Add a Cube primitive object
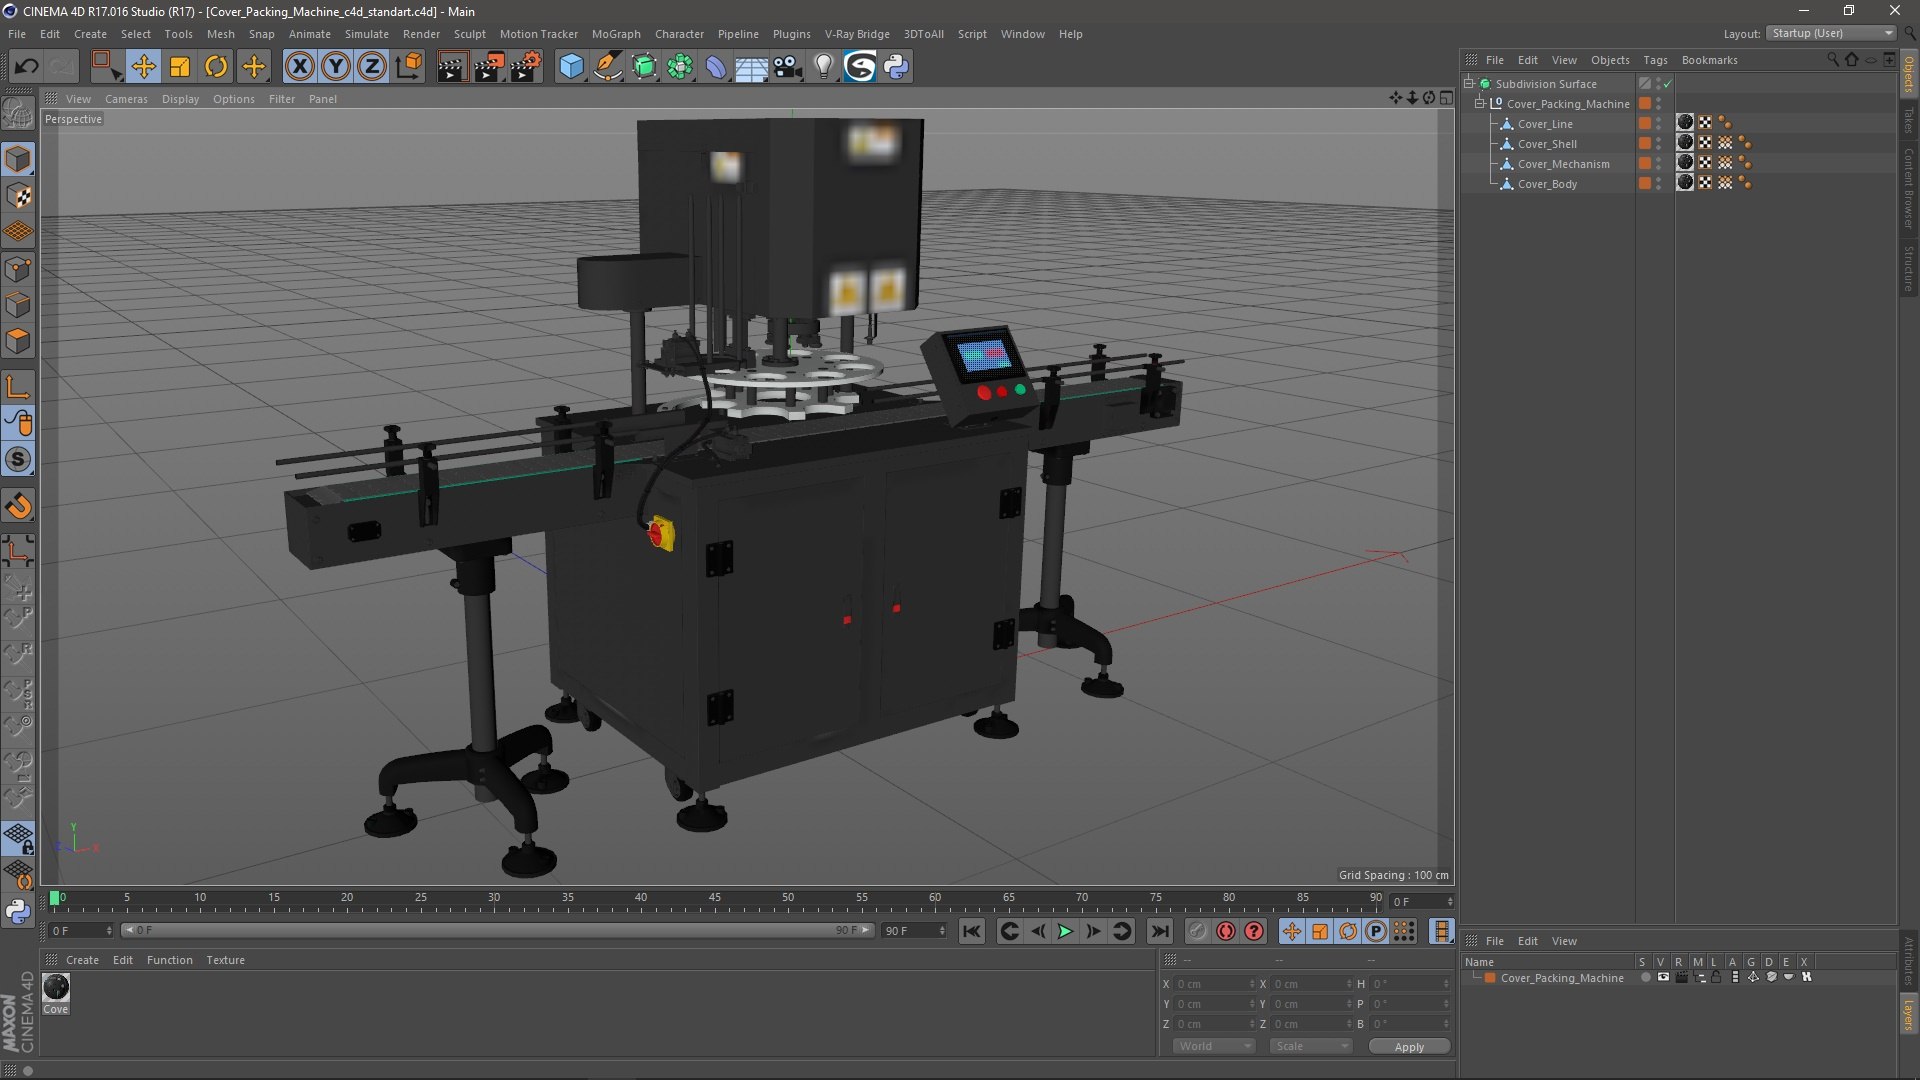 (x=571, y=67)
